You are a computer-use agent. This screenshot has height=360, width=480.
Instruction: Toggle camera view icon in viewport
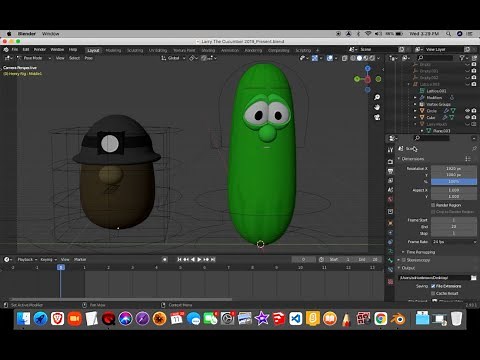(x=377, y=117)
